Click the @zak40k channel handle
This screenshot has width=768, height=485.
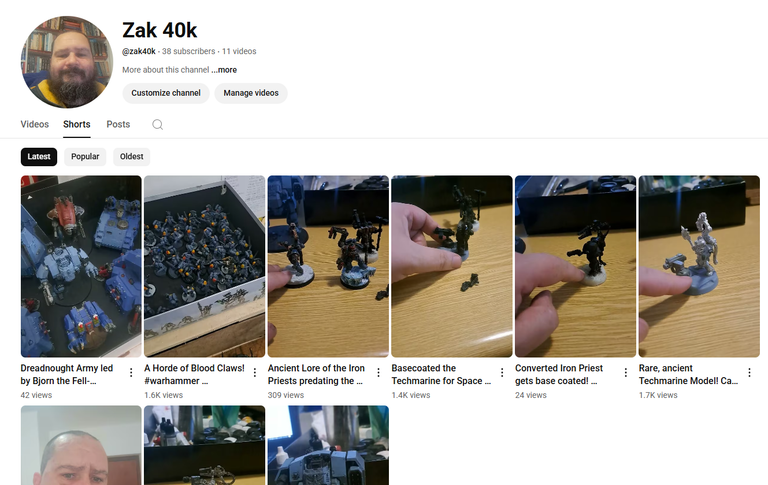139,51
